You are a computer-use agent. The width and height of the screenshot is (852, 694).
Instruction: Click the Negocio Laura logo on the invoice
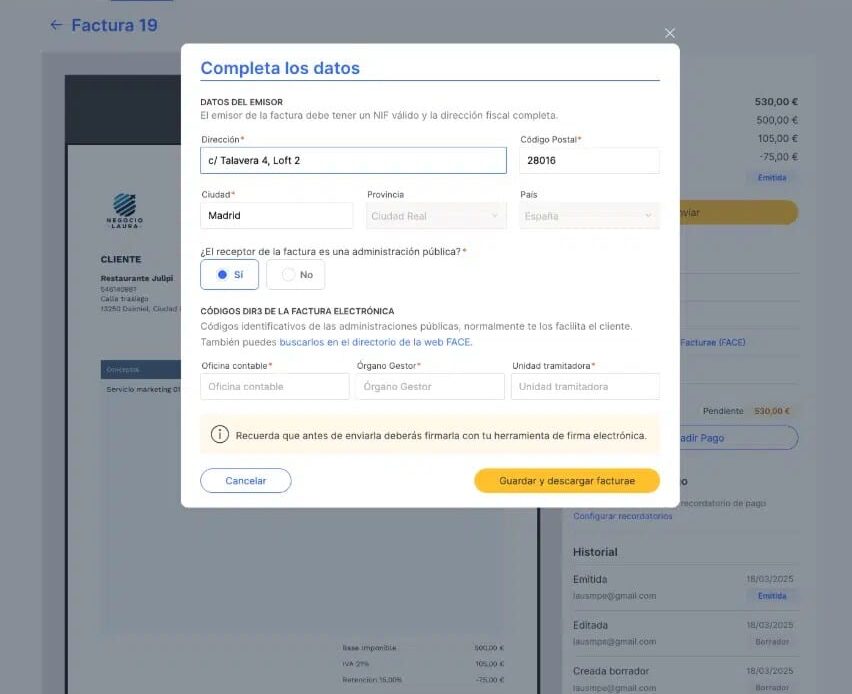tap(124, 211)
